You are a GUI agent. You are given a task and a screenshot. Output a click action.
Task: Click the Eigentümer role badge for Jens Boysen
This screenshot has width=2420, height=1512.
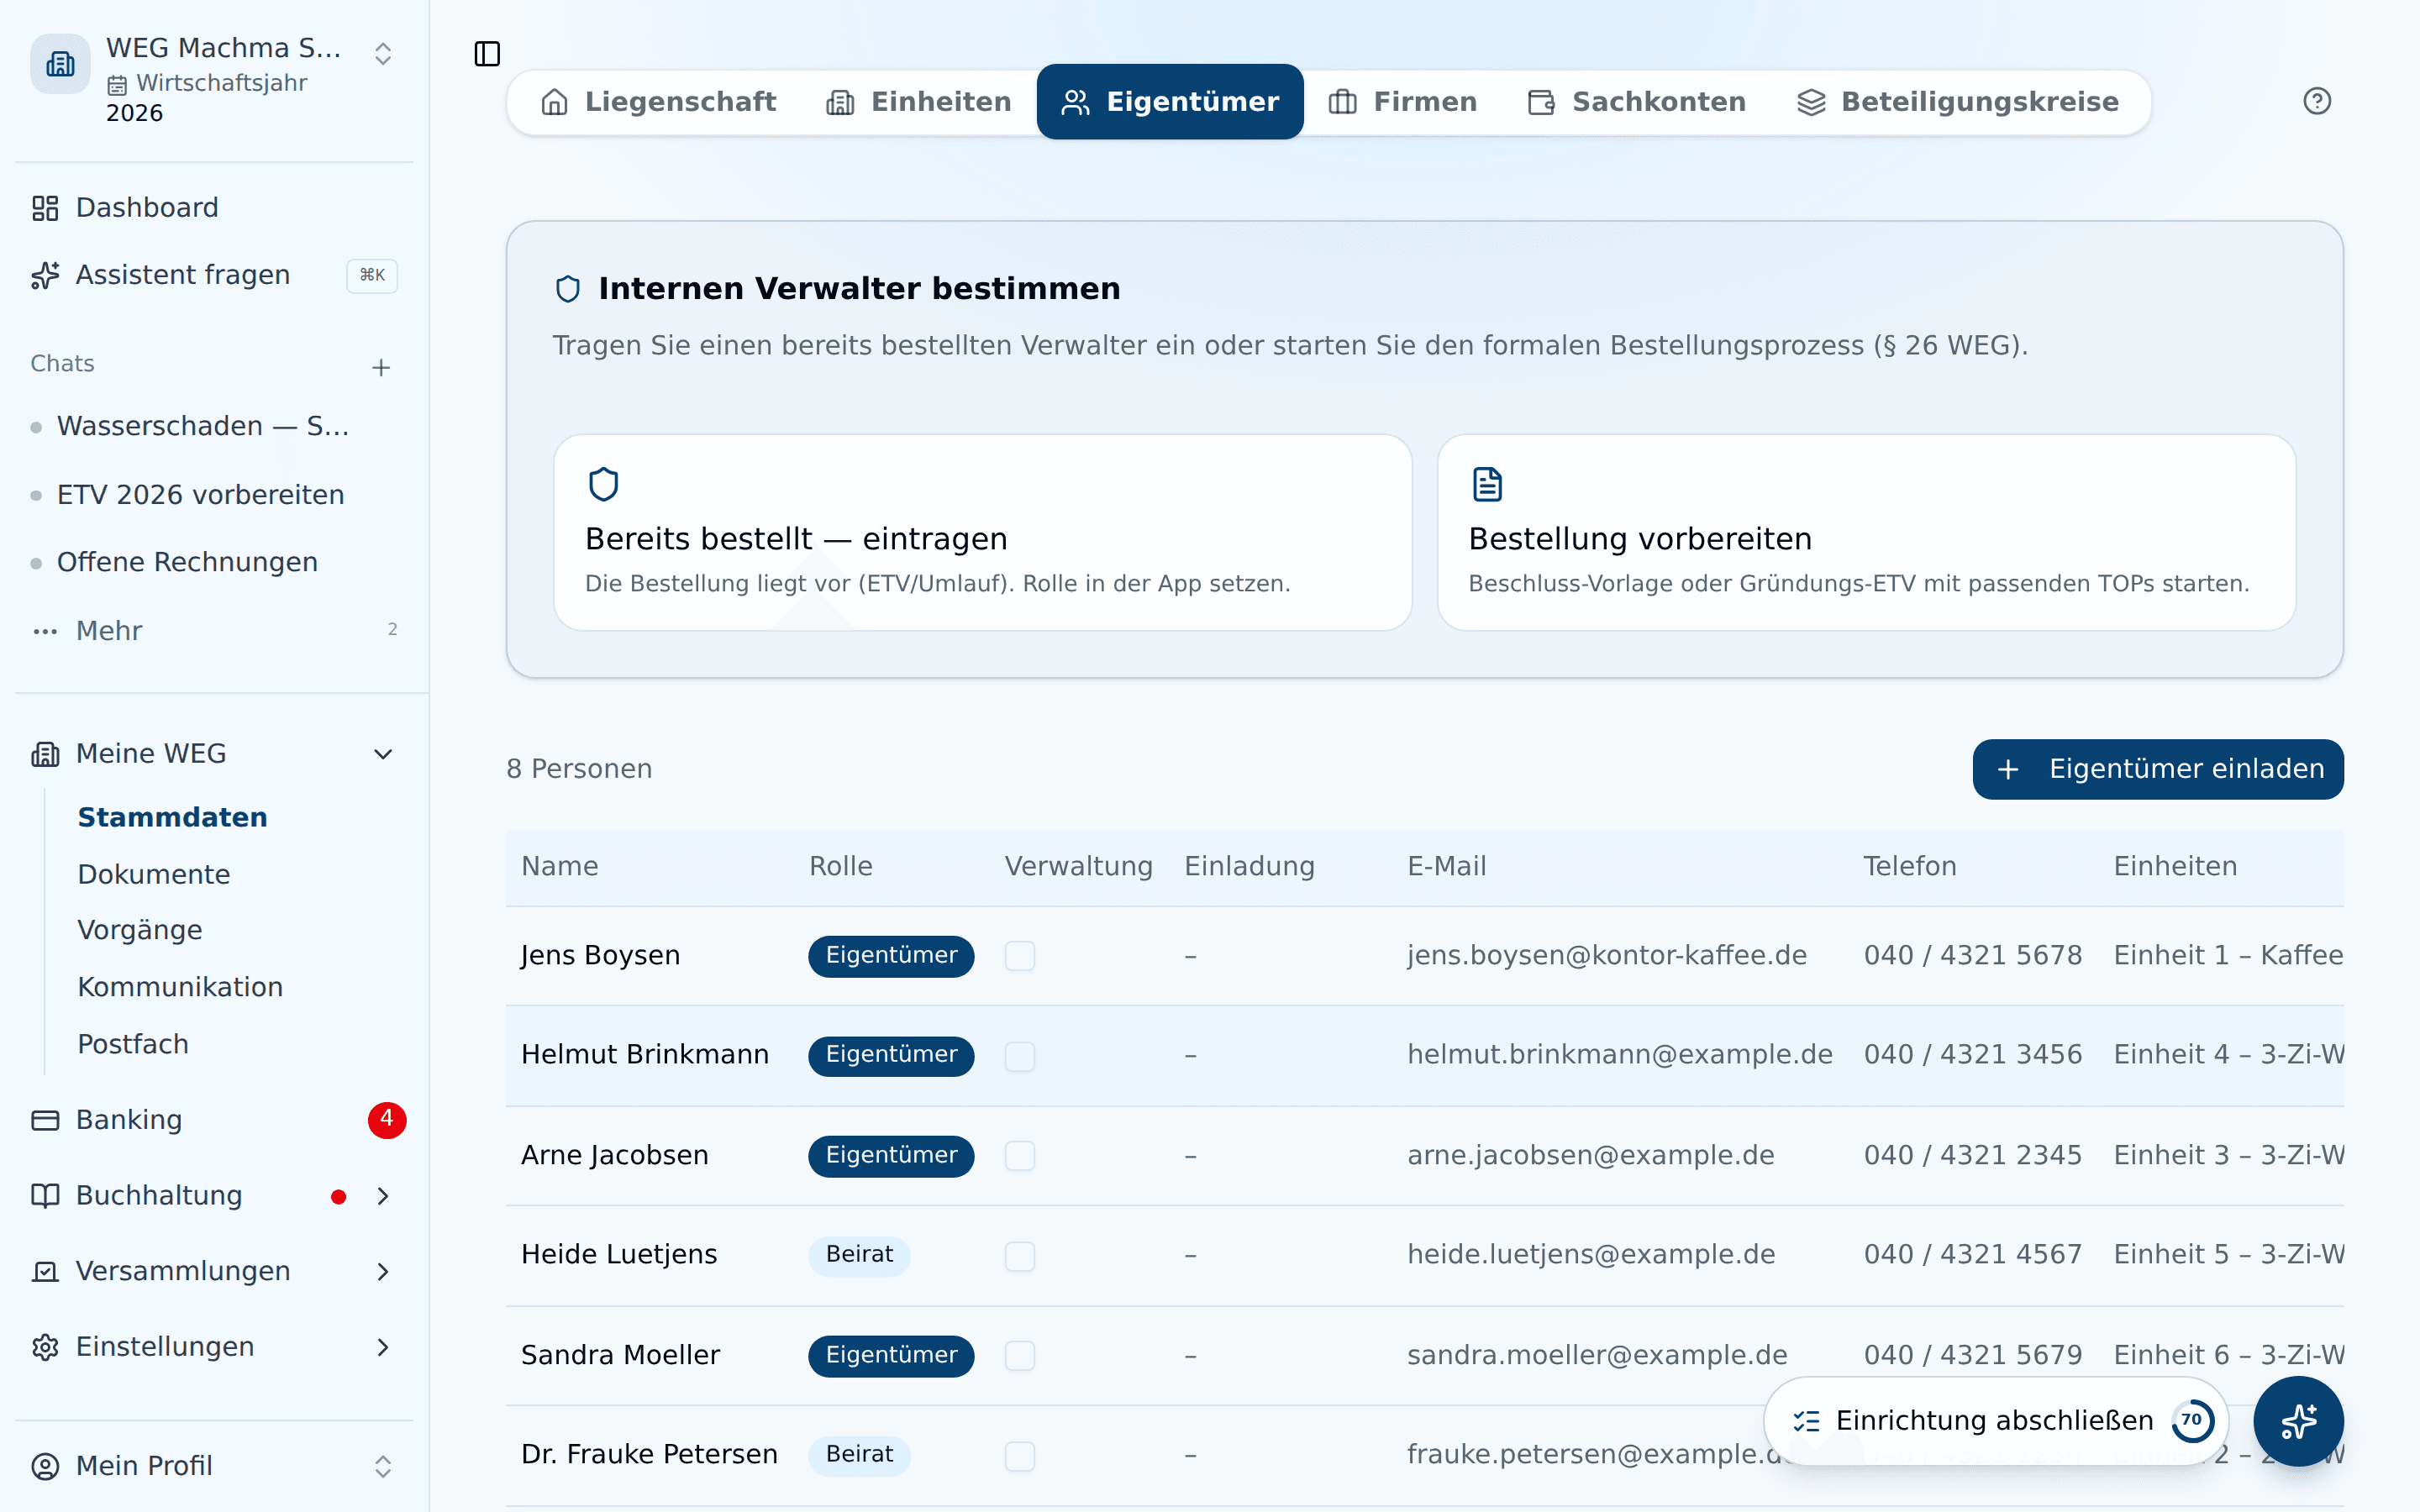[x=891, y=956]
